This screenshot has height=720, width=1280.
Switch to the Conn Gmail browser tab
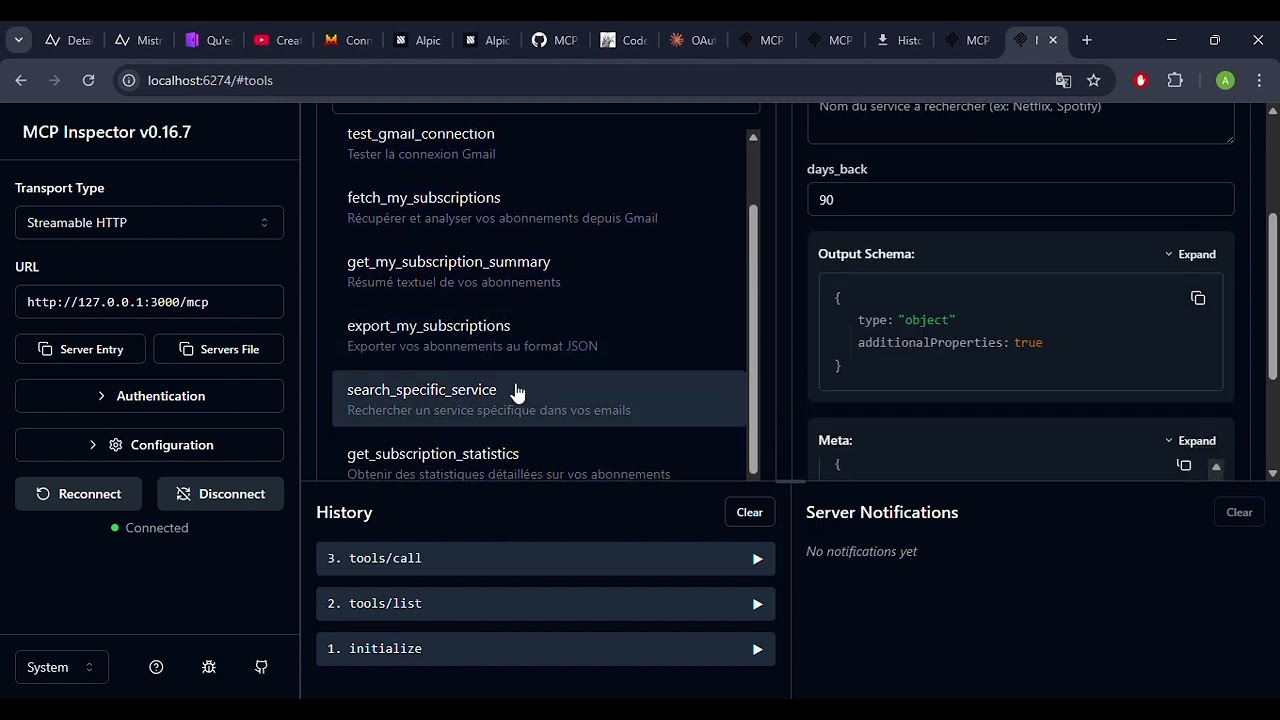[348, 40]
